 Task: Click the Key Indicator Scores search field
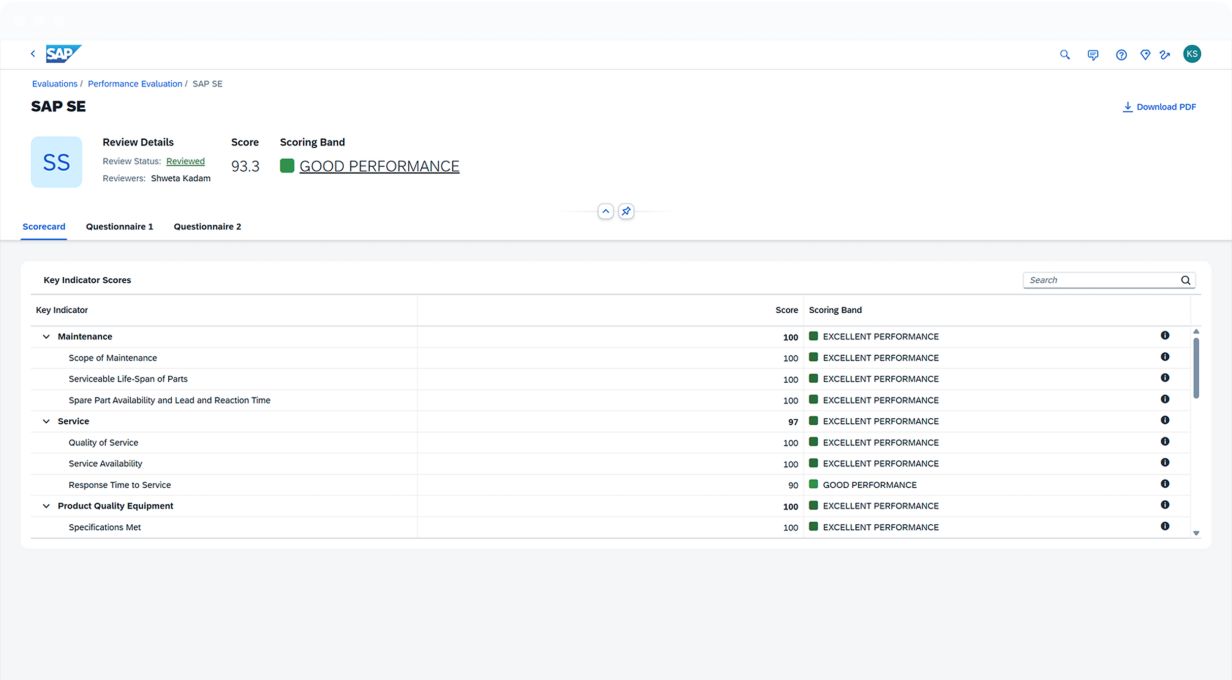coord(1100,280)
